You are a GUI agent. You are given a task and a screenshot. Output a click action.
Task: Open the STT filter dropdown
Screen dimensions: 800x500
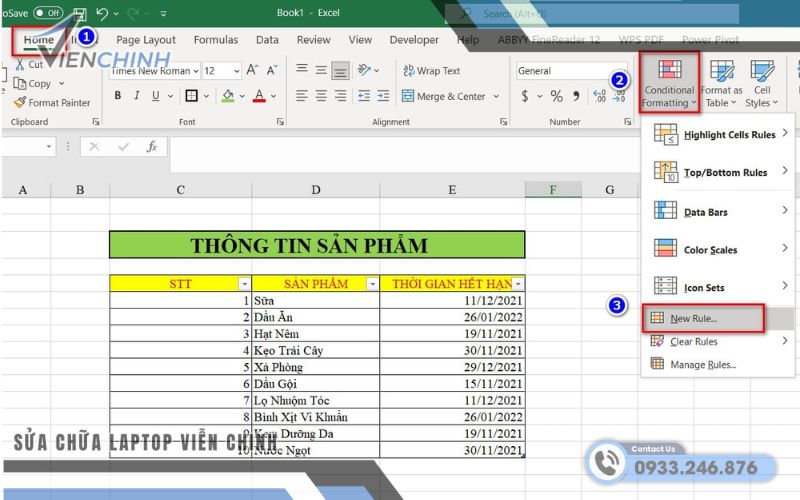245,284
